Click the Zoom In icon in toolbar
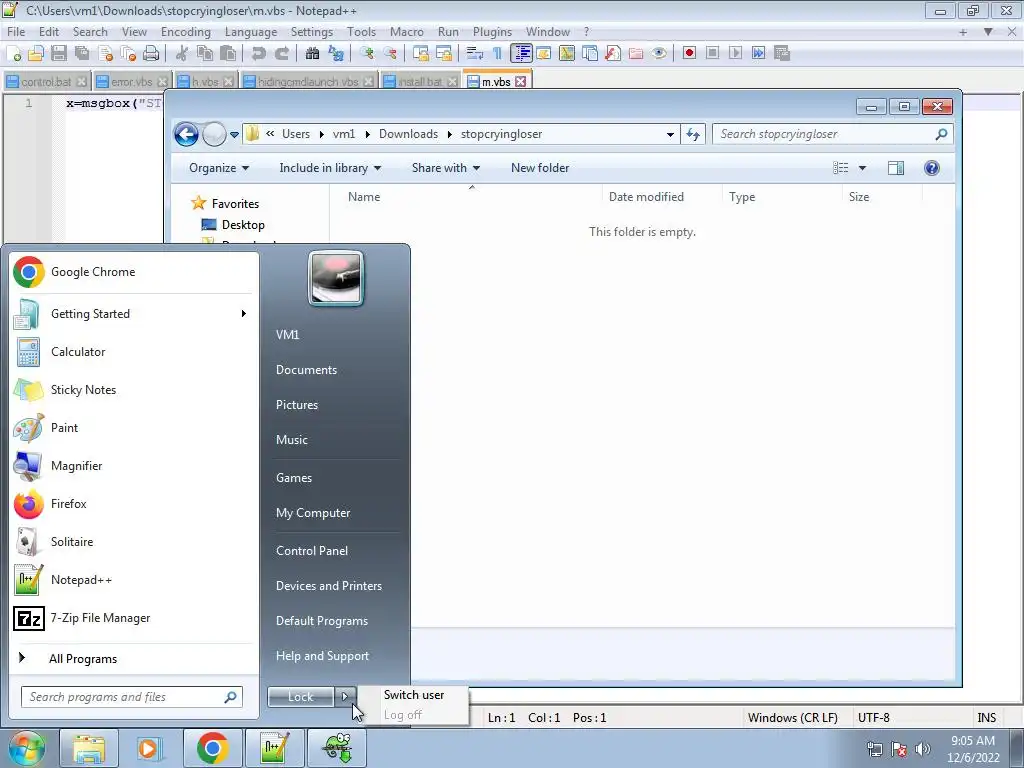Image resolution: width=1024 pixels, height=768 pixels. pyautogui.click(x=367, y=54)
